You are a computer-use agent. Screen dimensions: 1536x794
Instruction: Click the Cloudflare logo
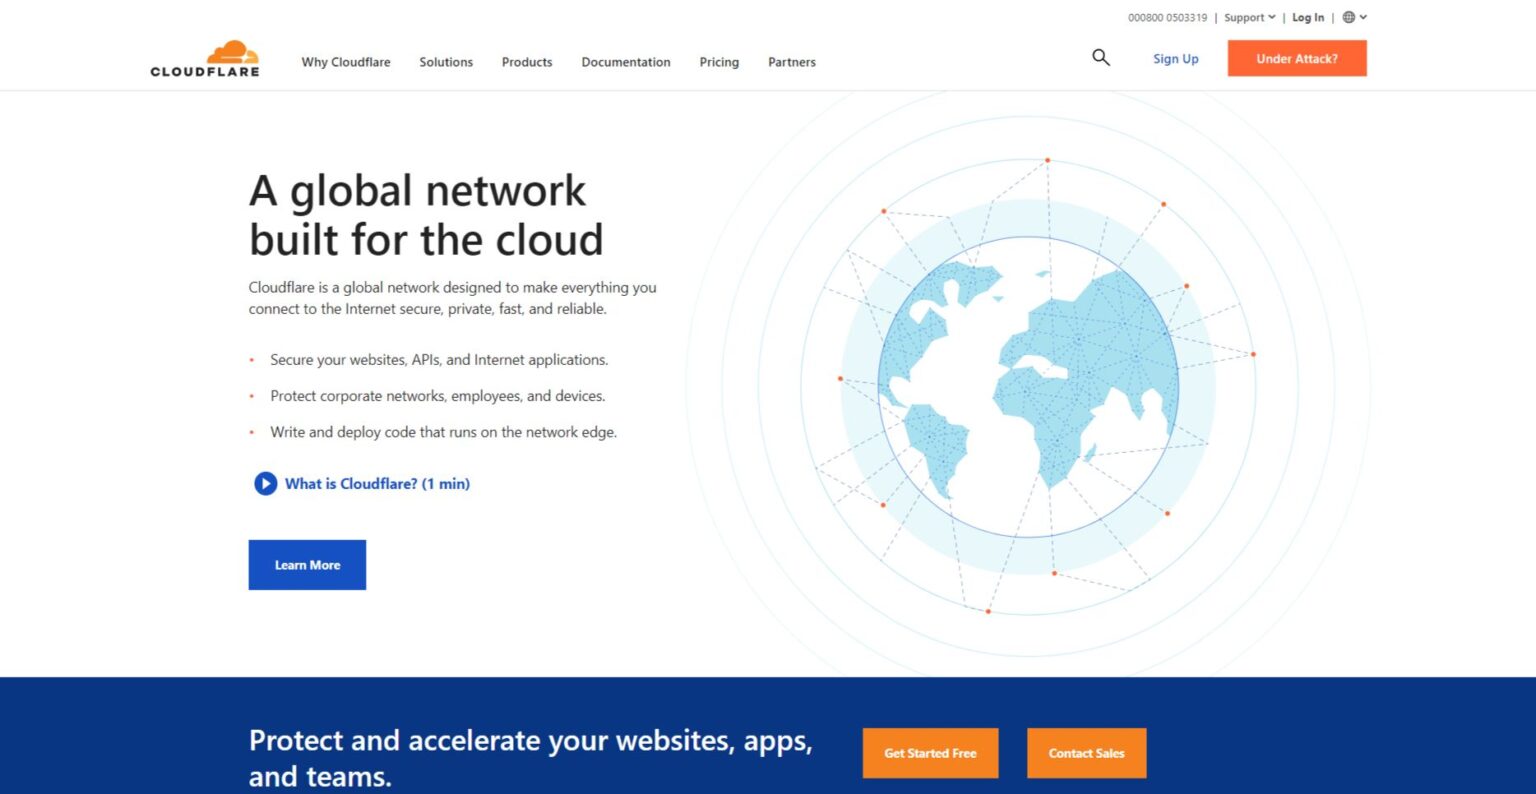[x=205, y=59]
